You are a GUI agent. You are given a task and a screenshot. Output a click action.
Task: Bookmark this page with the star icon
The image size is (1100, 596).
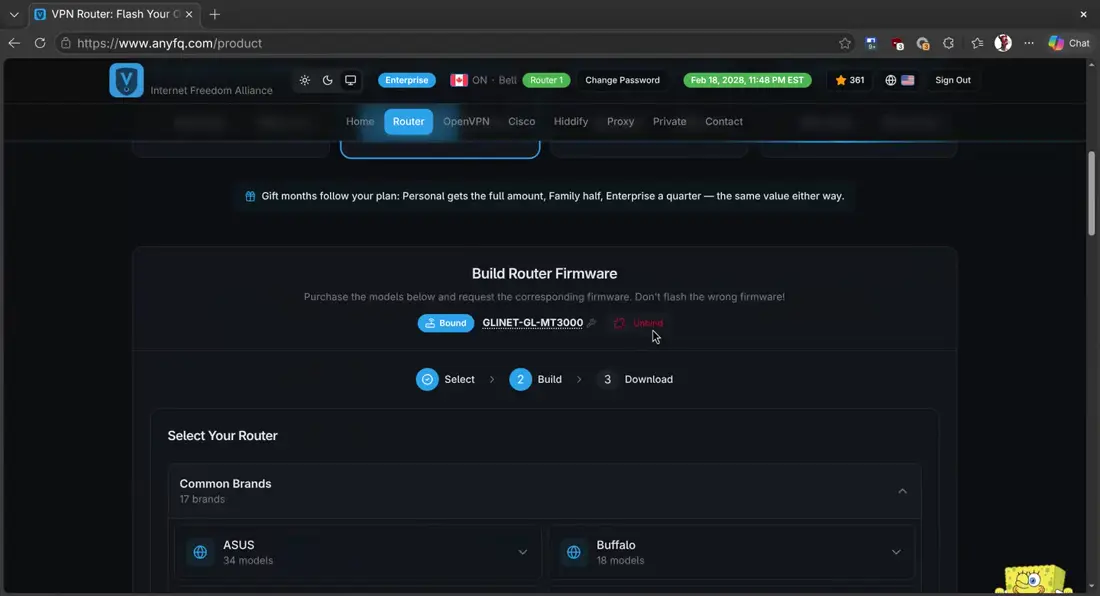(x=845, y=43)
